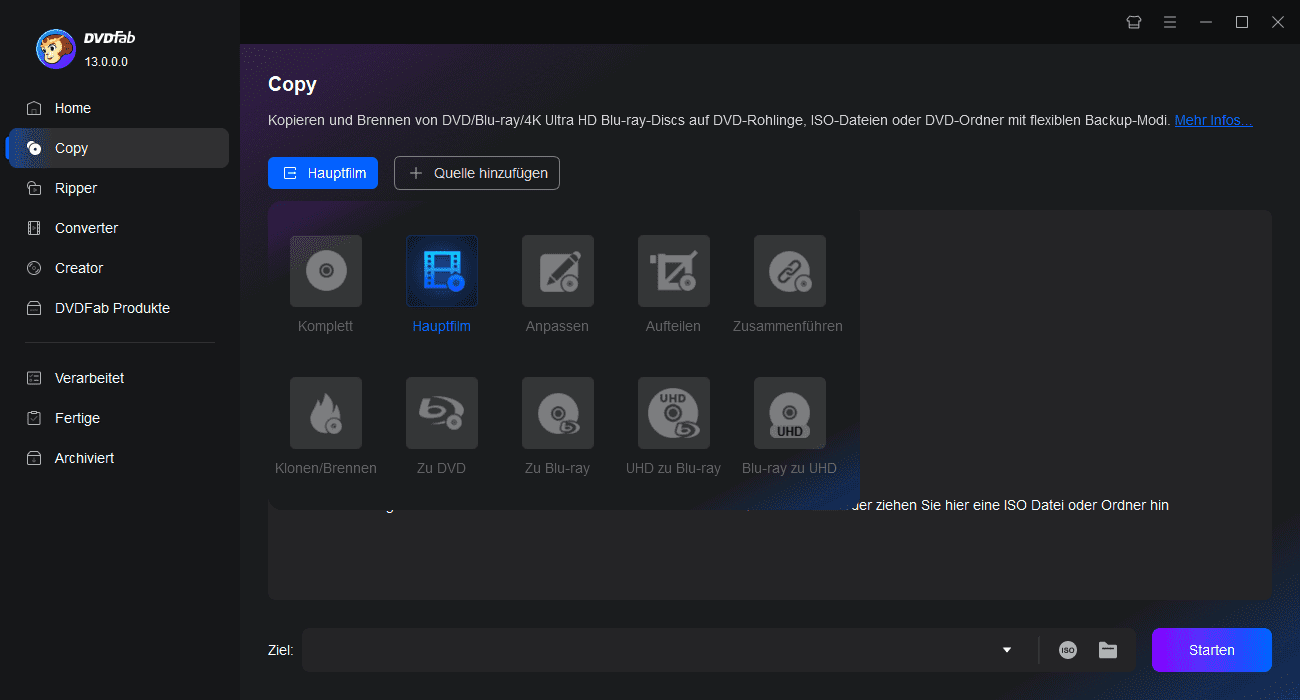Open the Ziel destination dropdown arrow
1300x700 pixels.
pos(1007,651)
